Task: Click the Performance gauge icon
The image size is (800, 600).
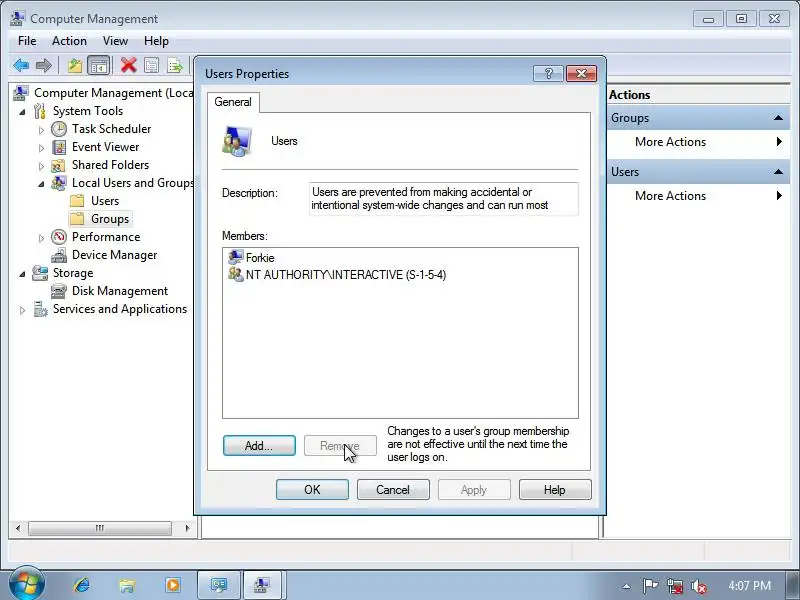Action: click(59, 237)
